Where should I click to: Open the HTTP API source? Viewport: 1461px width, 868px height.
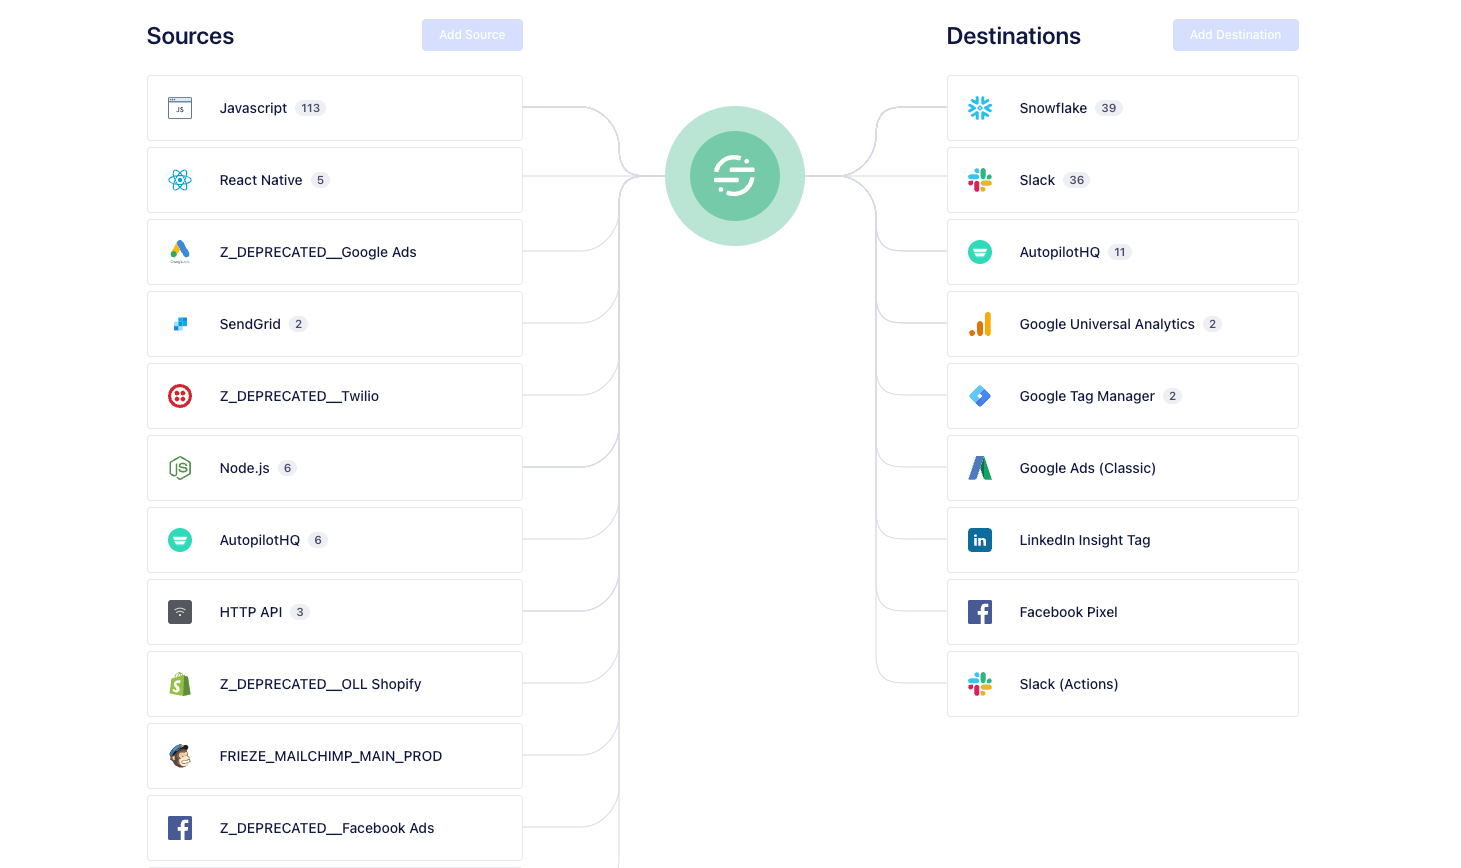click(335, 612)
